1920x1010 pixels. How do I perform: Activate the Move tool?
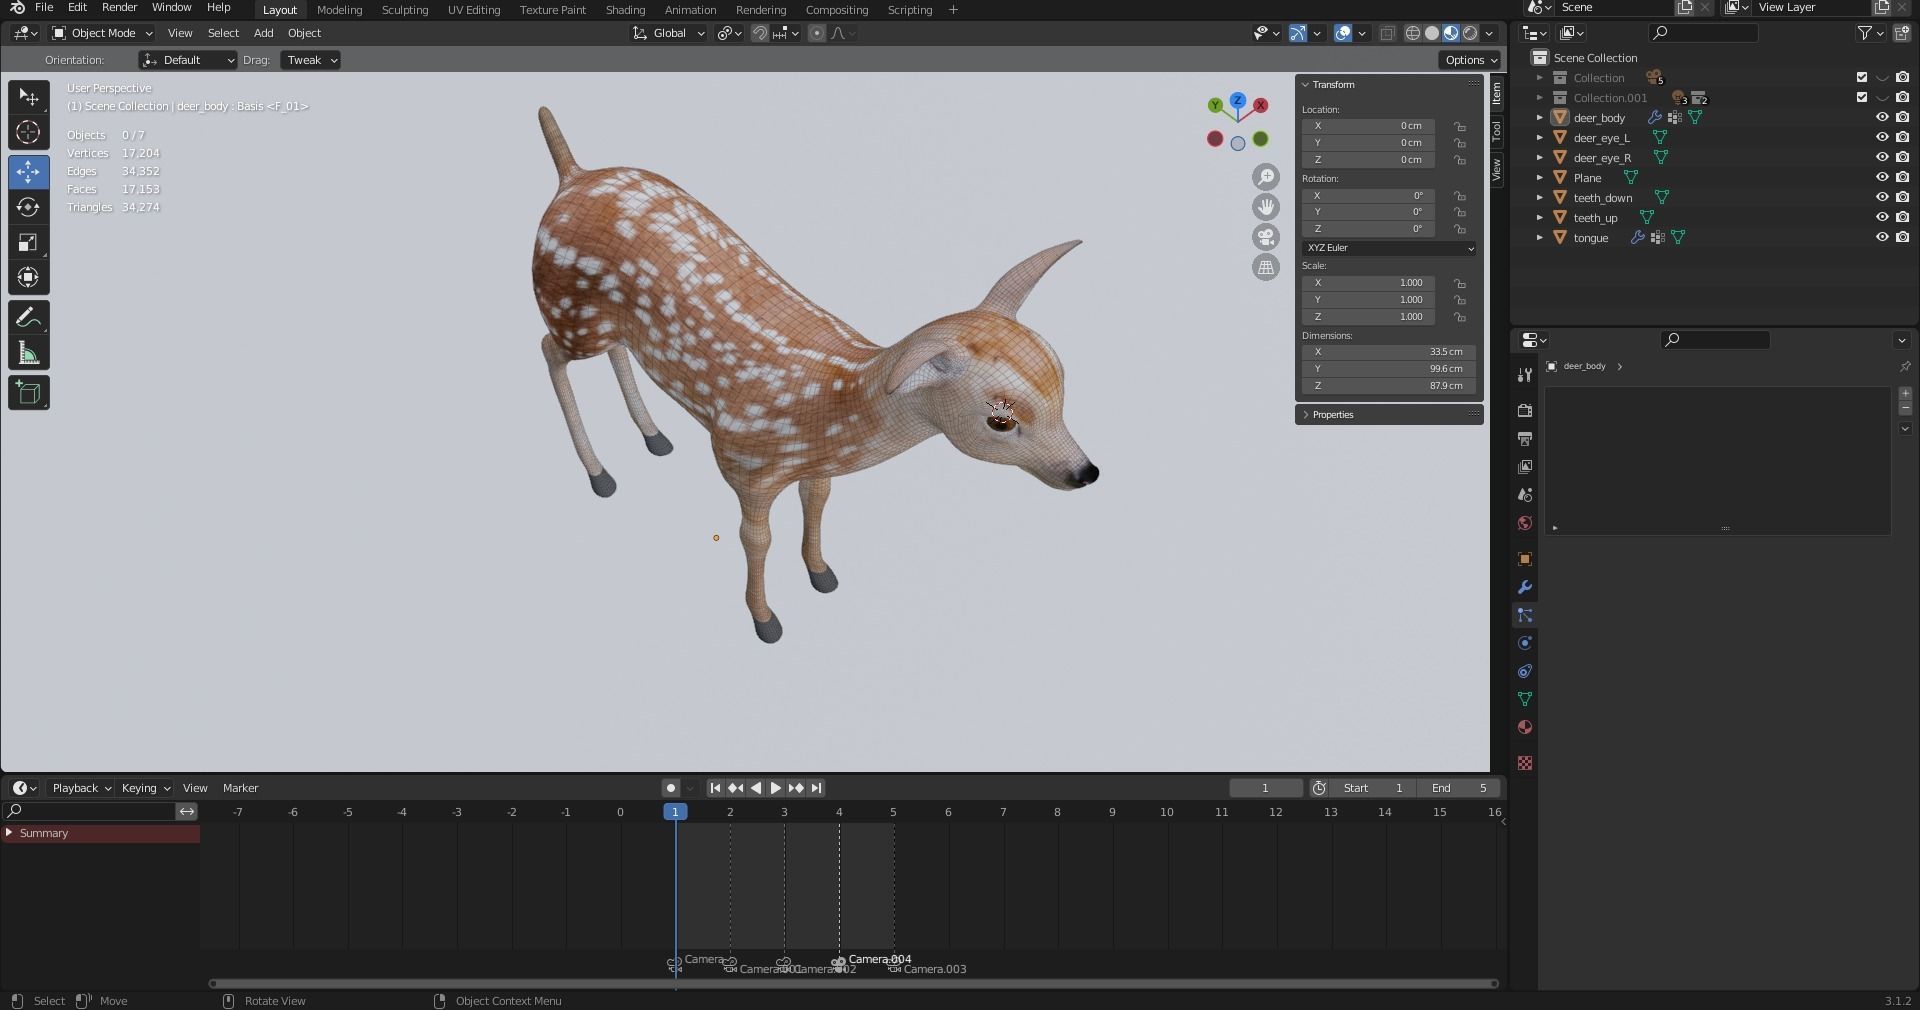pyautogui.click(x=28, y=172)
